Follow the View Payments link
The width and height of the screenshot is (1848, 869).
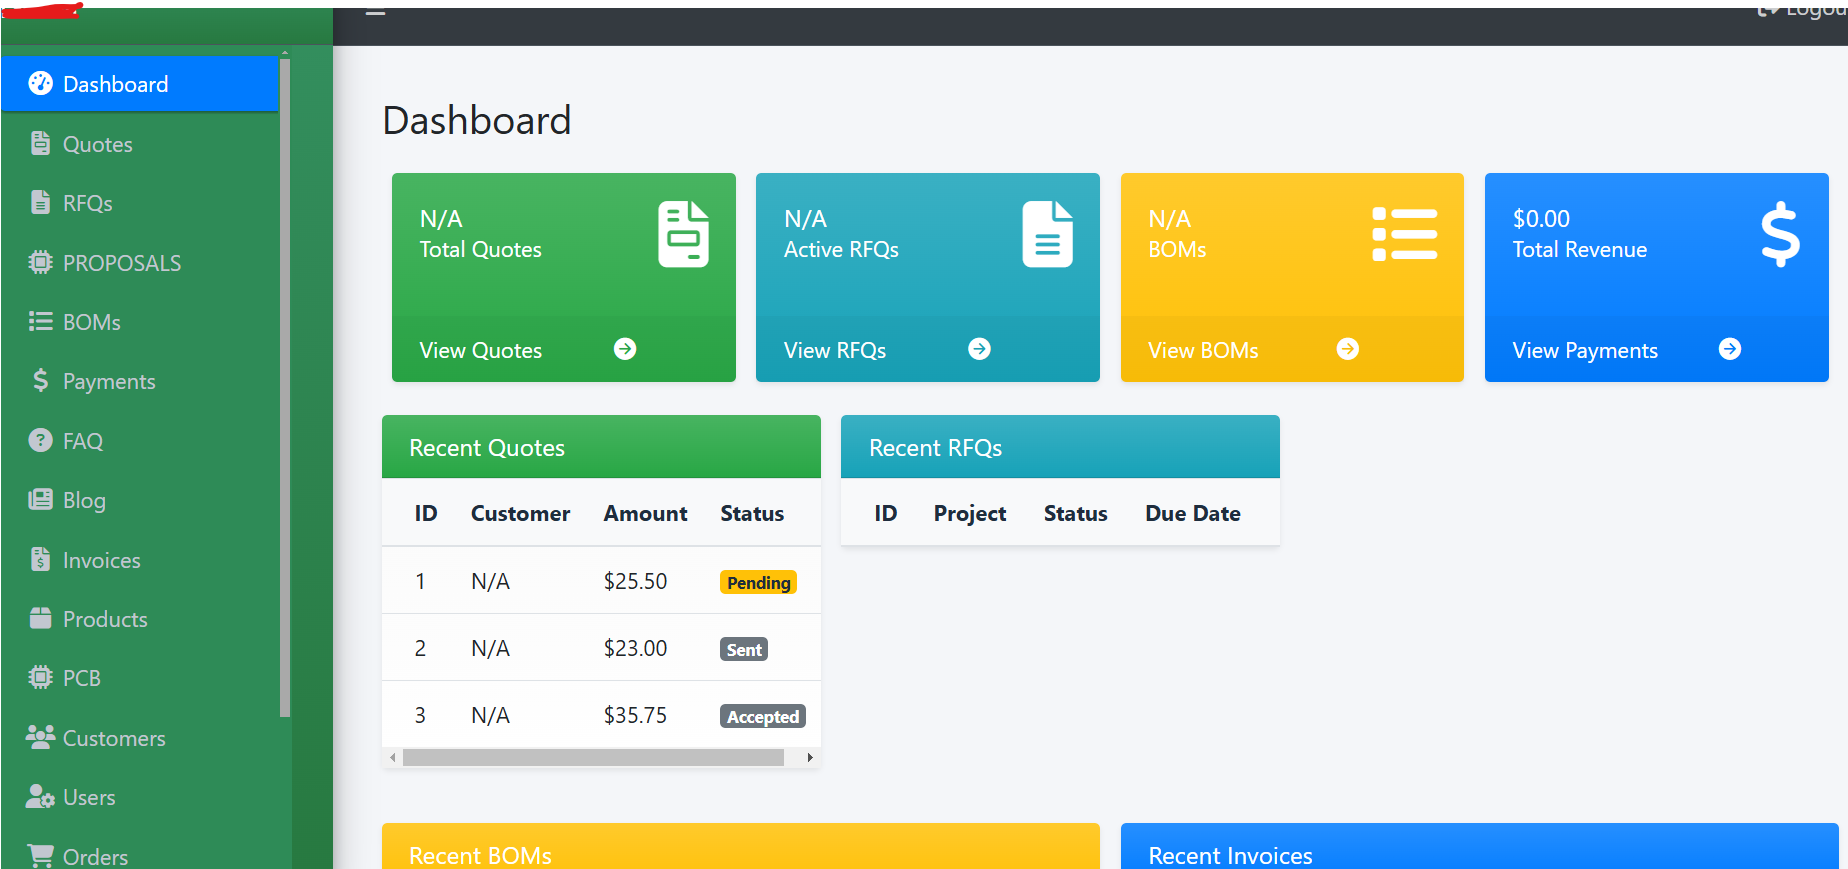pos(1585,350)
